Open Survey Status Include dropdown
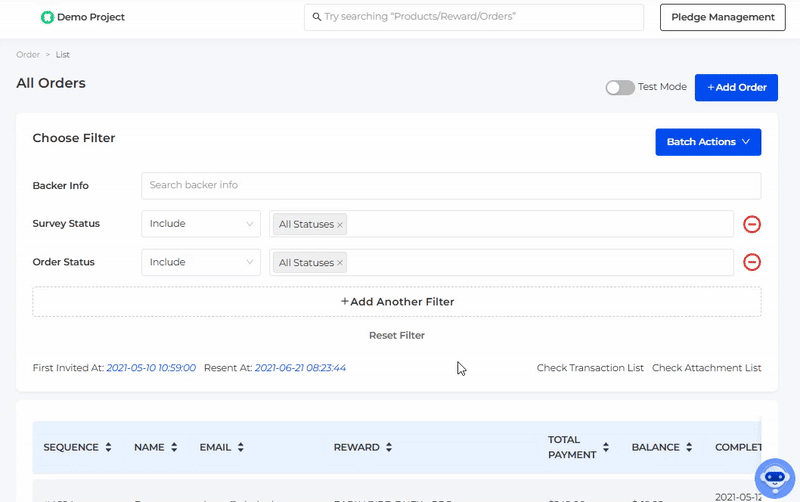Image resolution: width=800 pixels, height=502 pixels. [201, 224]
